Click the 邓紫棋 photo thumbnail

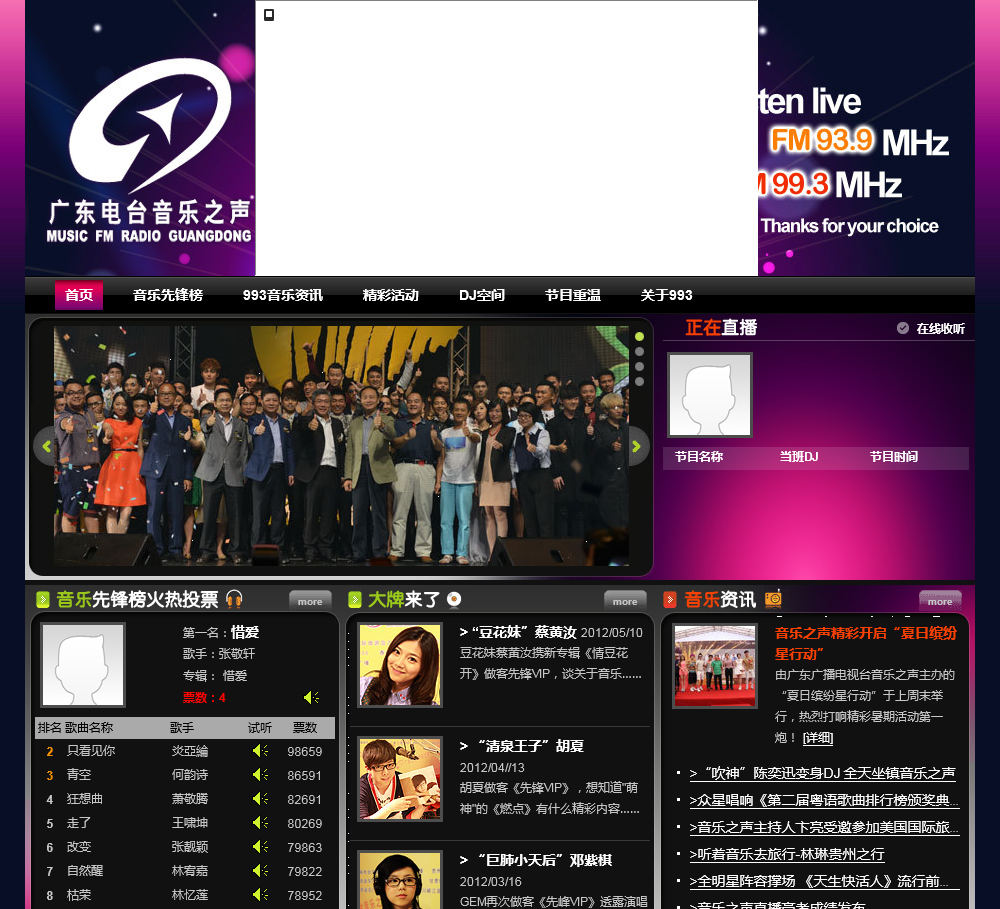pyautogui.click(x=400, y=880)
